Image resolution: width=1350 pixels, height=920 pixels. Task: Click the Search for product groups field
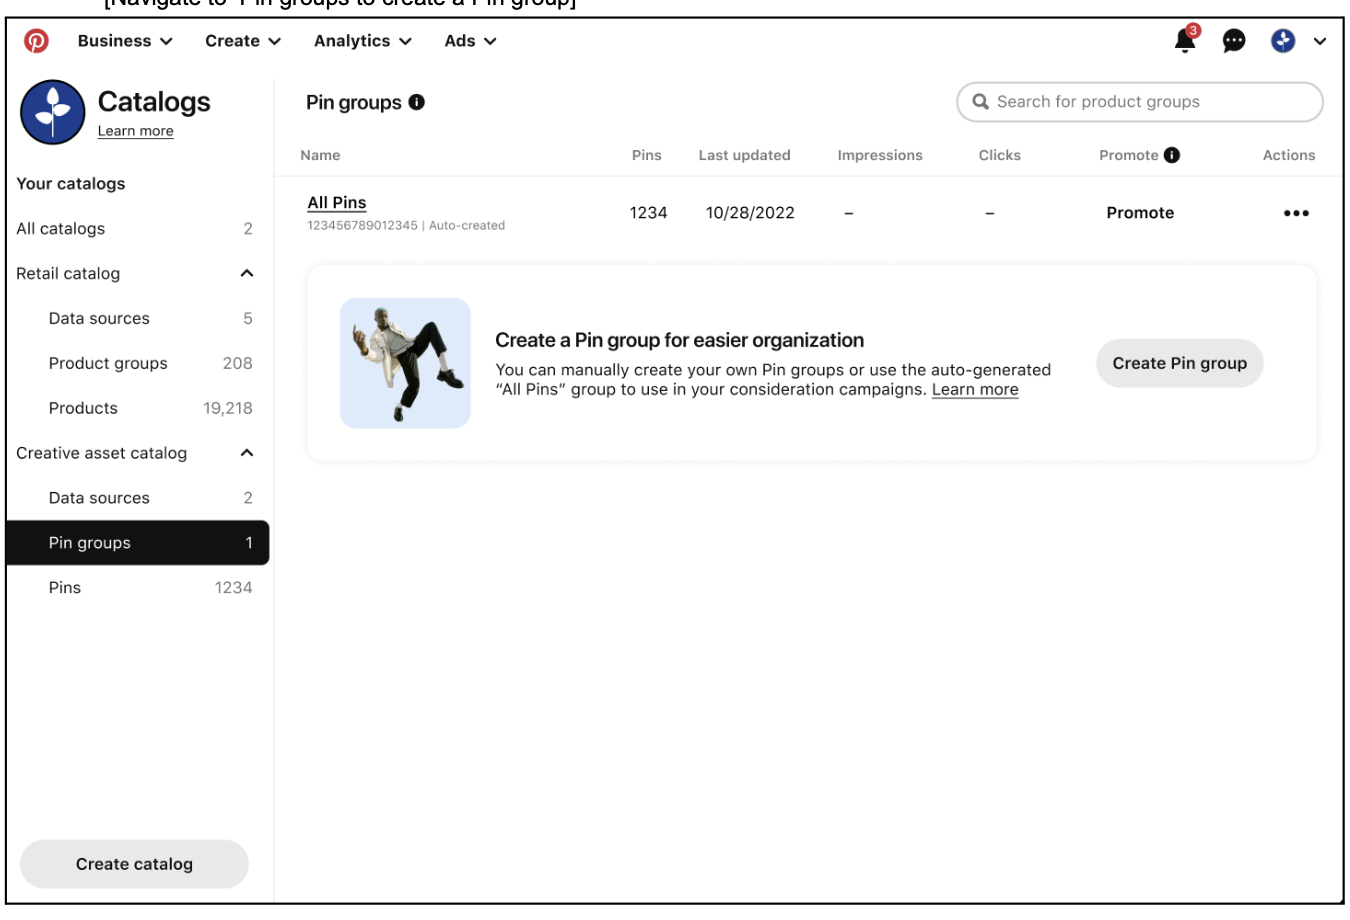click(1140, 102)
